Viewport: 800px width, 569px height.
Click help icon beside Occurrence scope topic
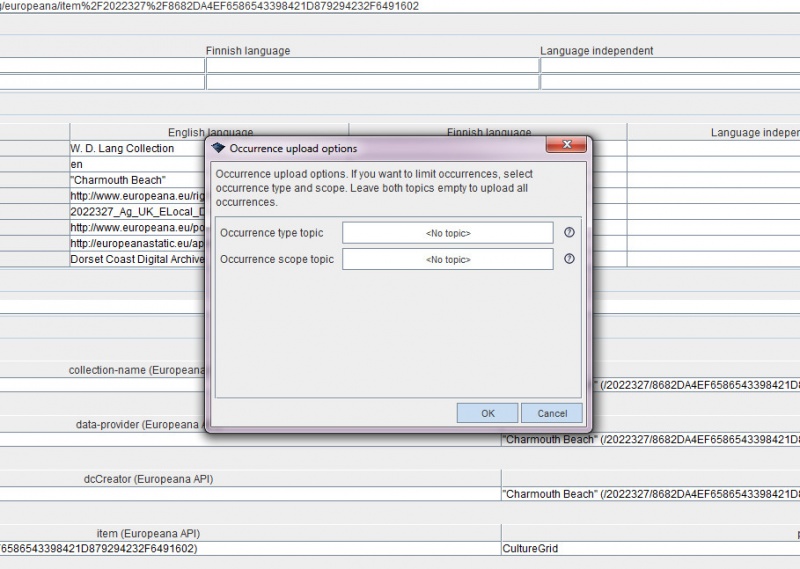(x=570, y=258)
